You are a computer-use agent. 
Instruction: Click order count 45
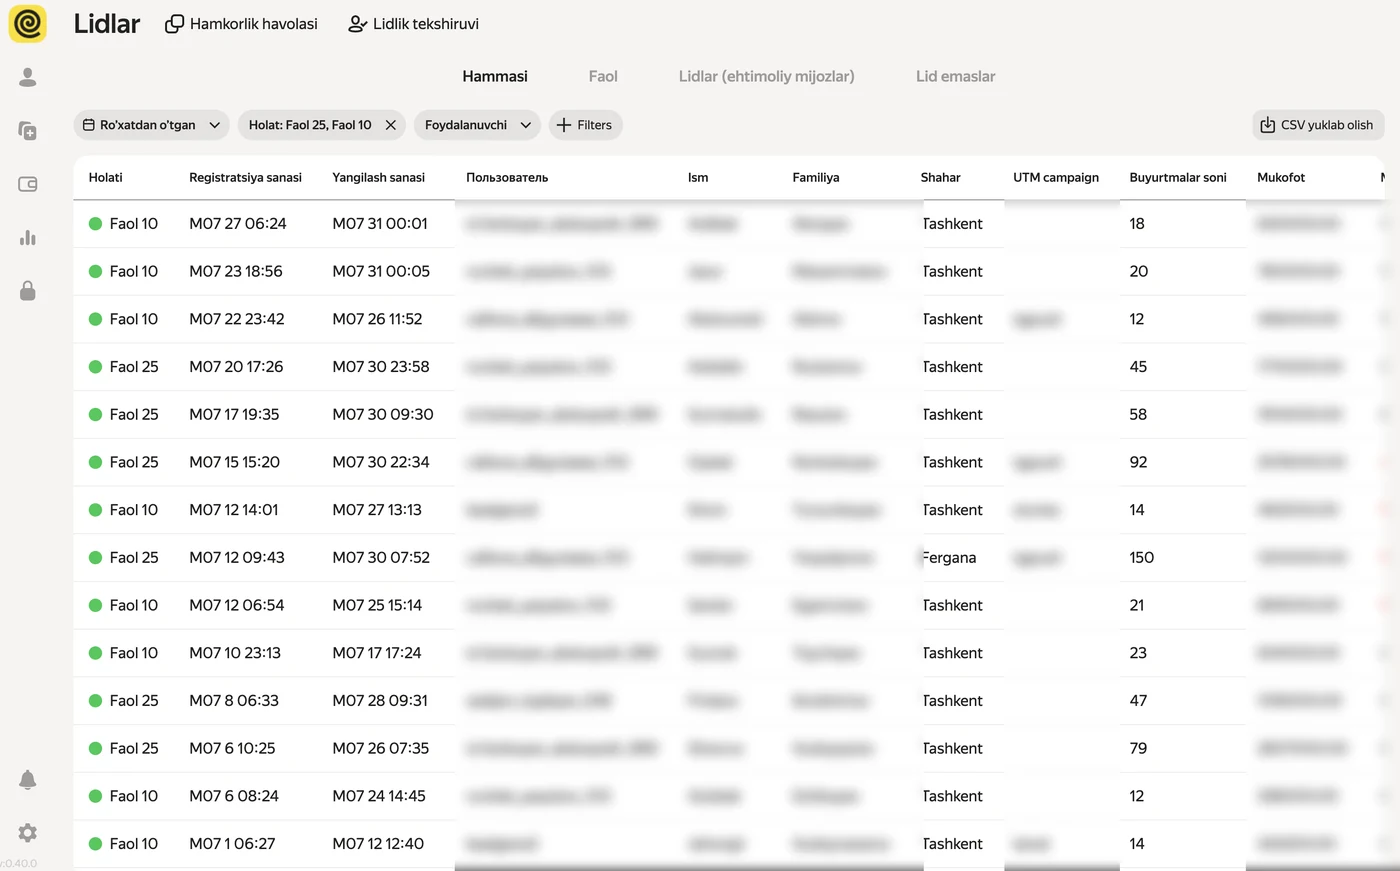(1138, 367)
